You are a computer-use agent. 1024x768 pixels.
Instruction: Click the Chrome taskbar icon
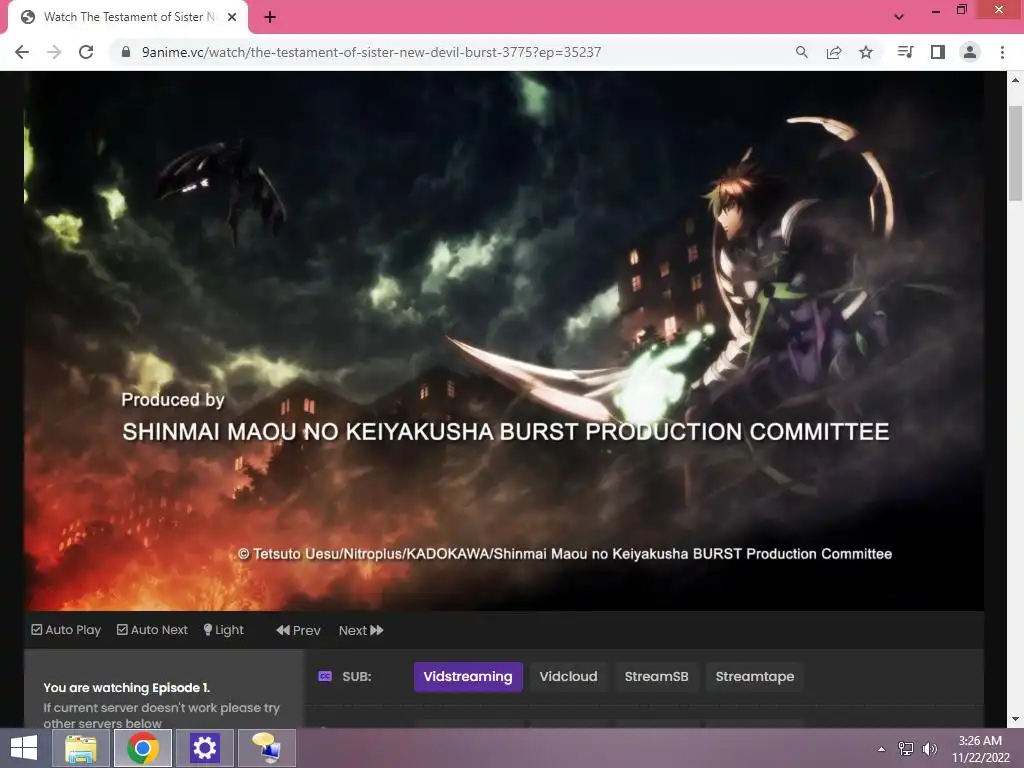pos(143,748)
